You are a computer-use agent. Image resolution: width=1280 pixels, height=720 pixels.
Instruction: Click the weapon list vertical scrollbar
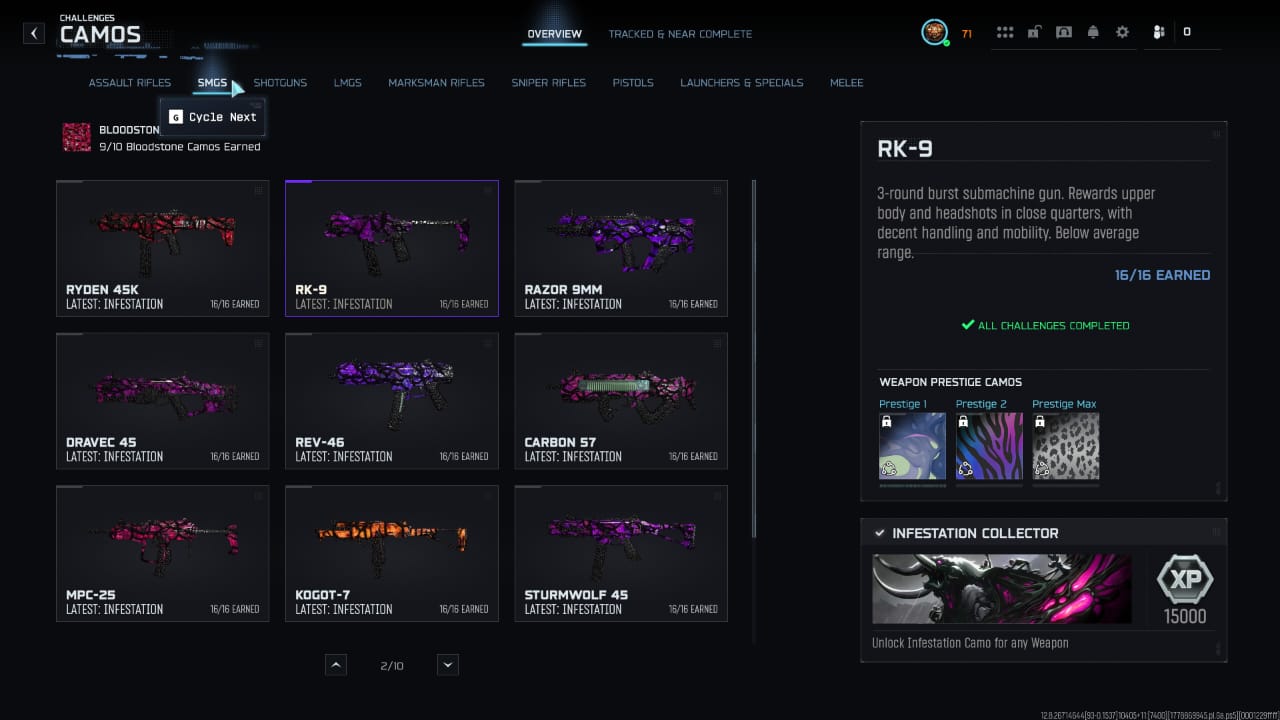pos(754,360)
